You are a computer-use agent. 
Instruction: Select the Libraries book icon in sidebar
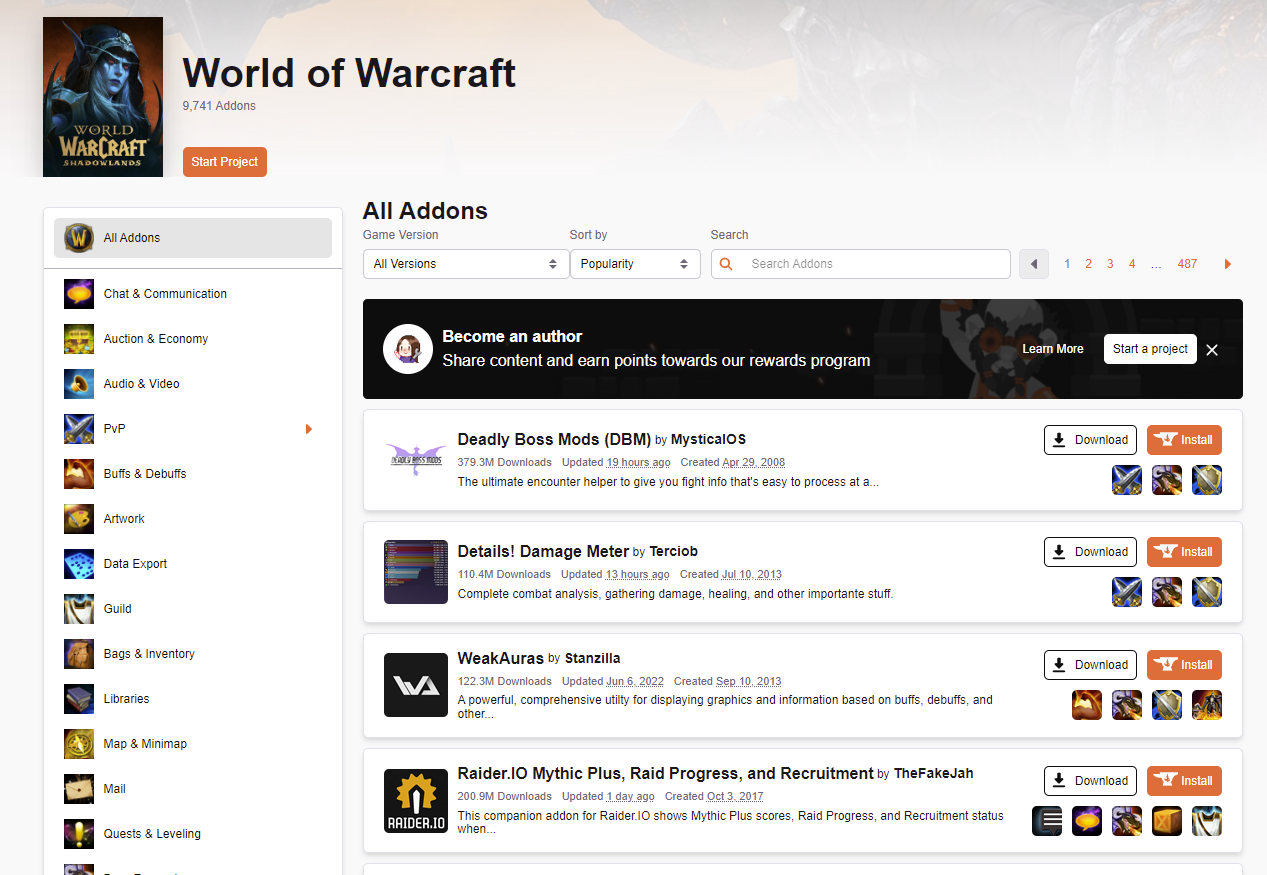click(79, 699)
